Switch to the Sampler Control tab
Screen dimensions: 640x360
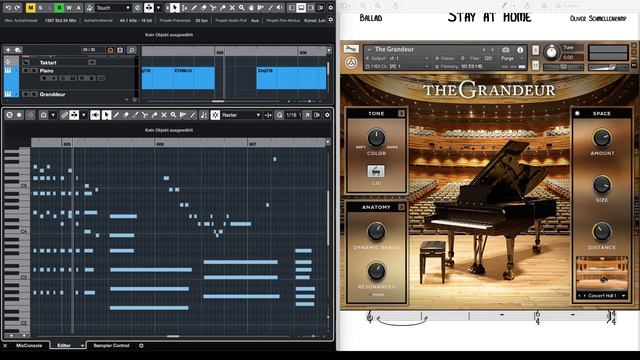(111, 345)
